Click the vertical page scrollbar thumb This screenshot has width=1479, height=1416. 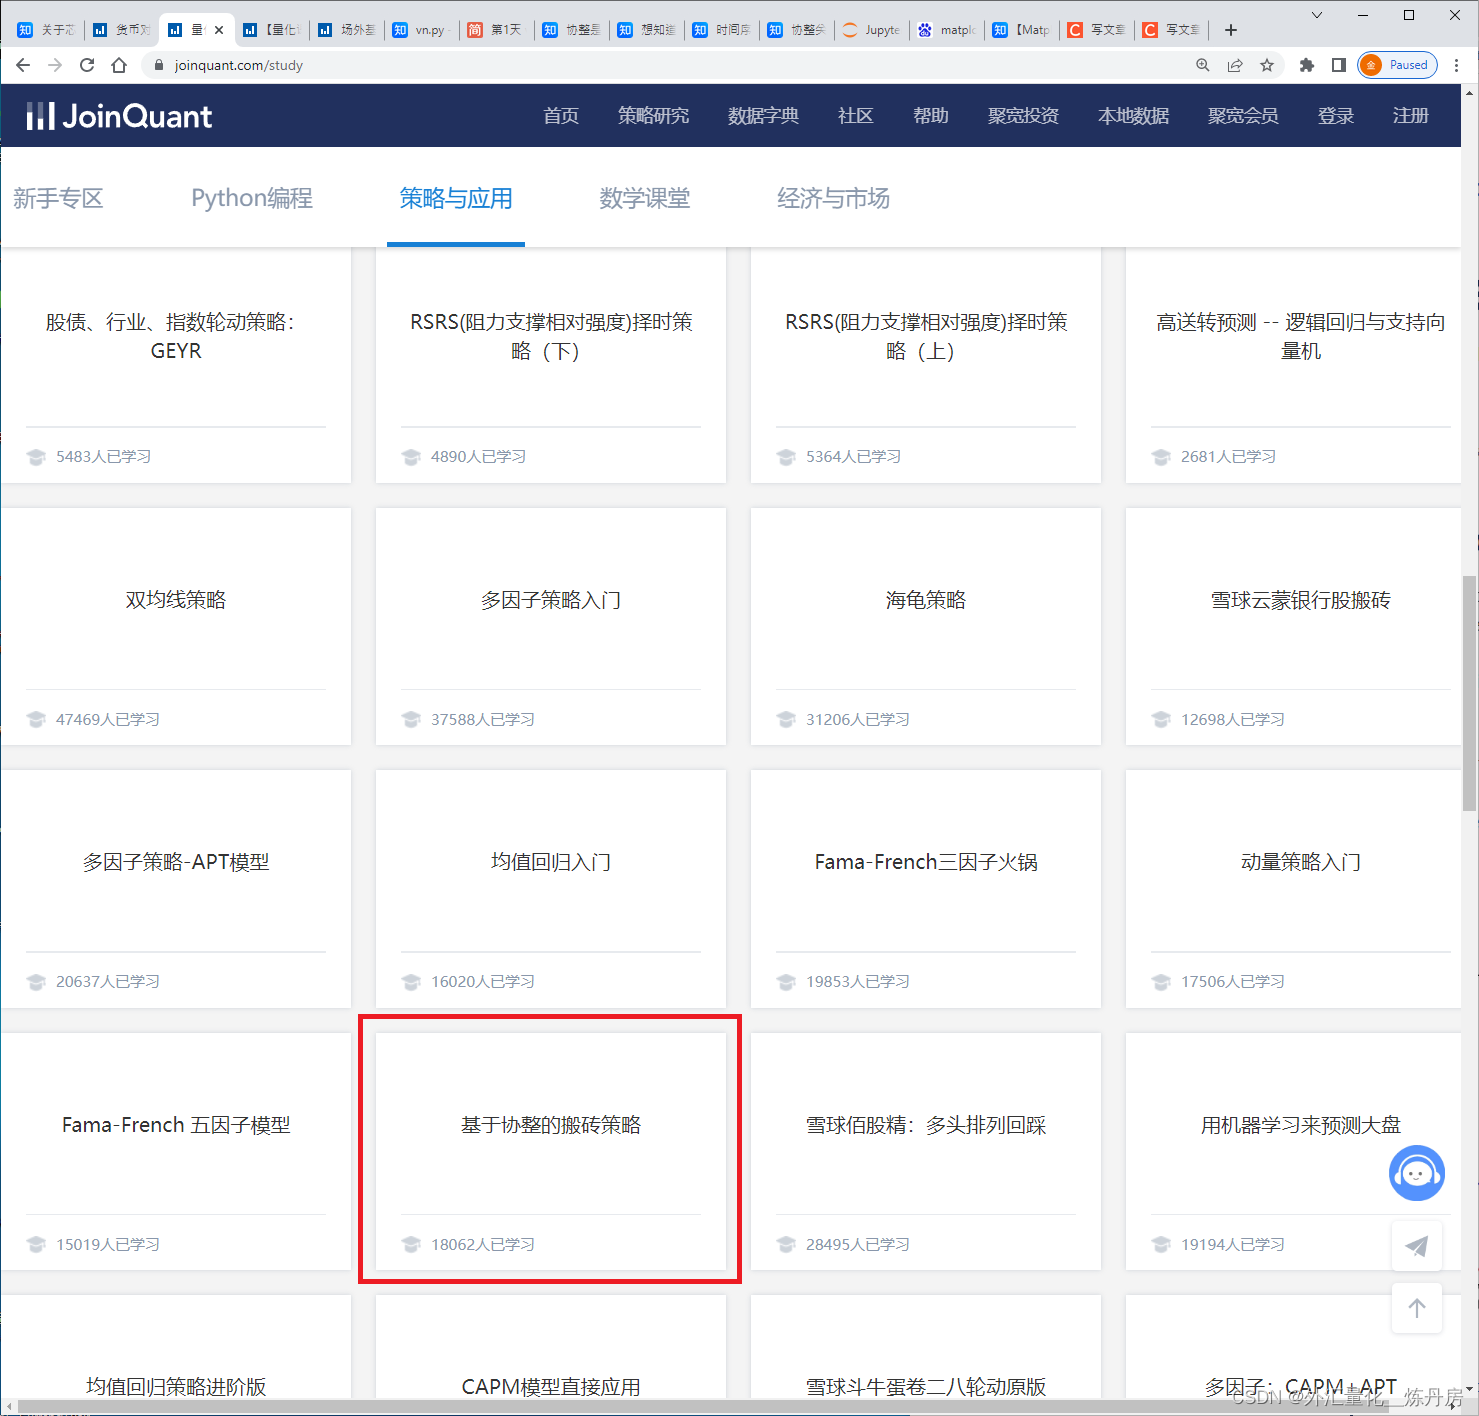[1469, 692]
